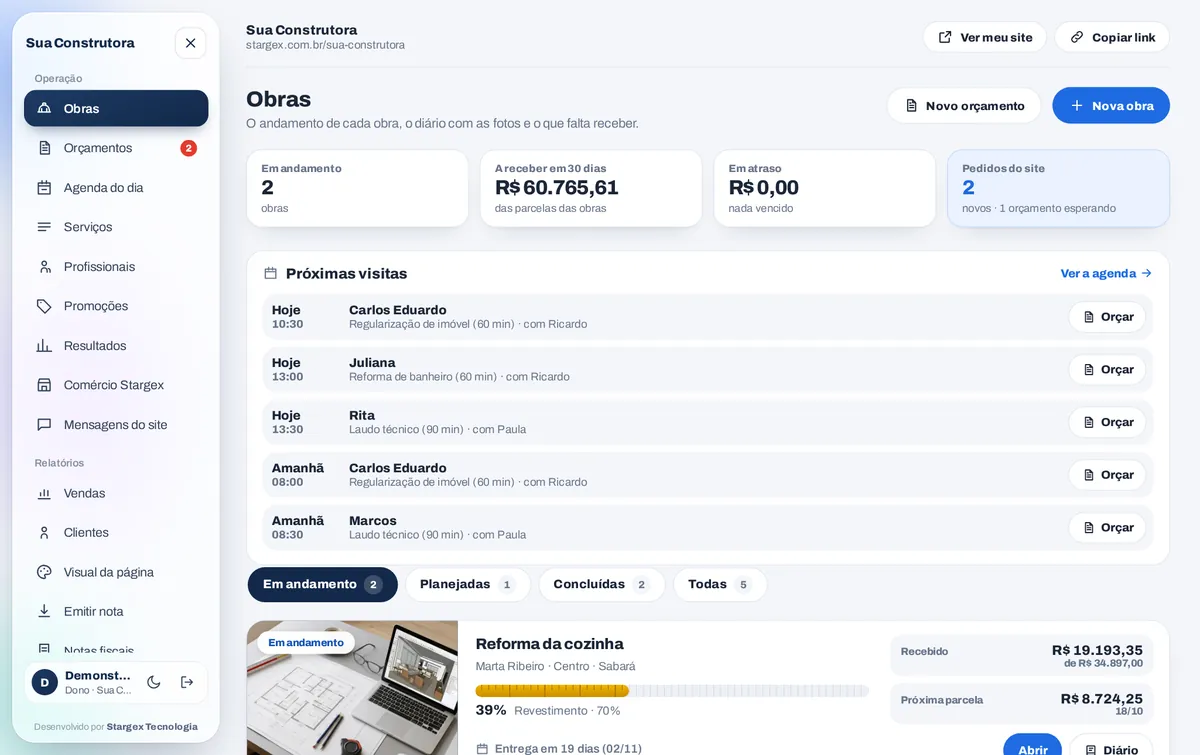Open the Pedidos do site summary card
This screenshot has height=755, width=1200.
(x=1058, y=188)
